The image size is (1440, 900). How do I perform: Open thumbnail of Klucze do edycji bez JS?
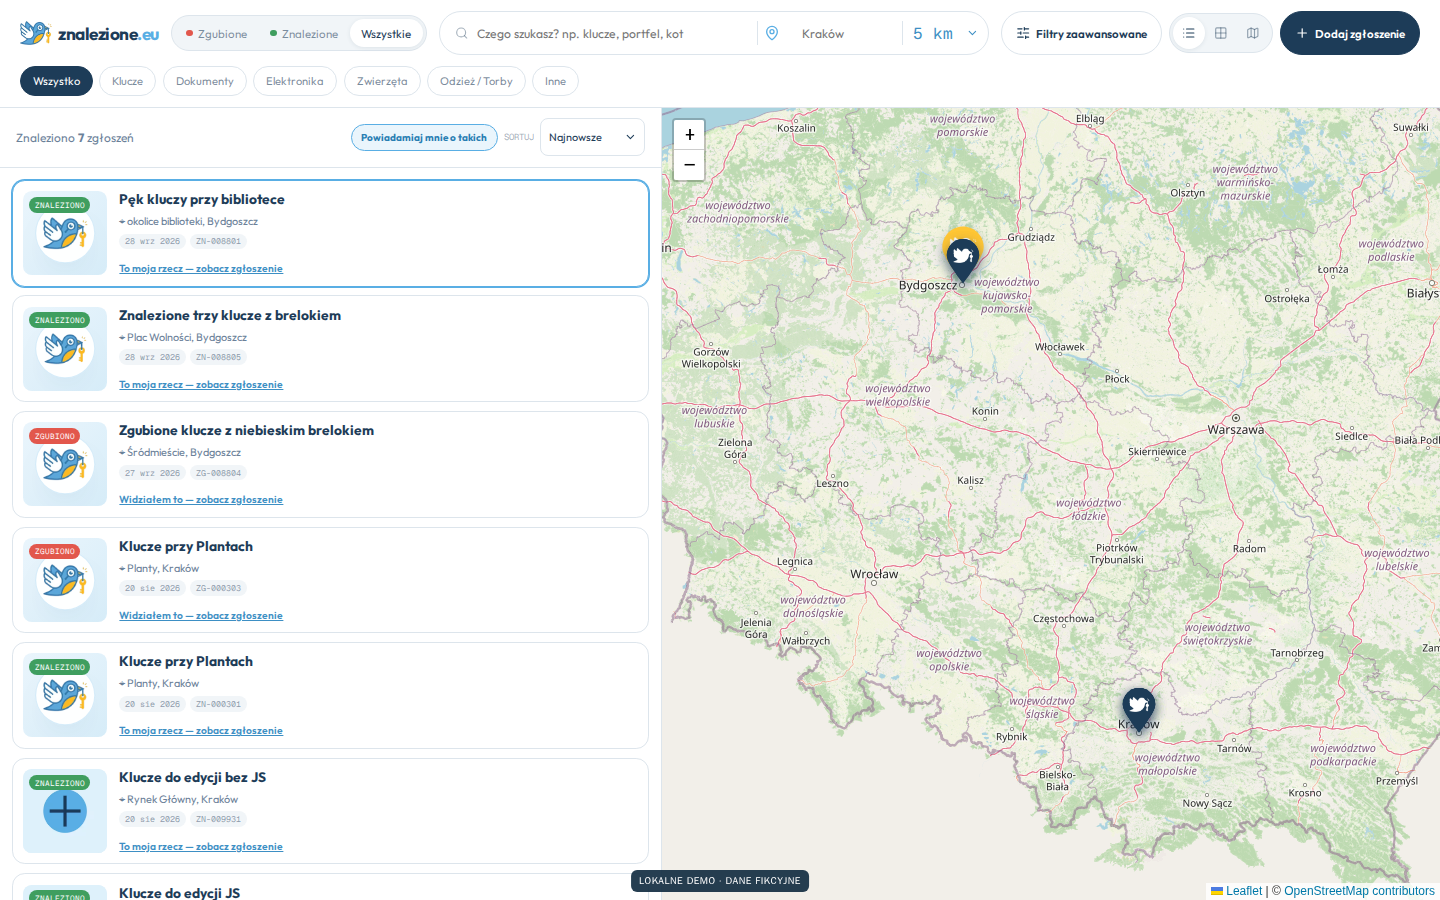click(x=65, y=811)
